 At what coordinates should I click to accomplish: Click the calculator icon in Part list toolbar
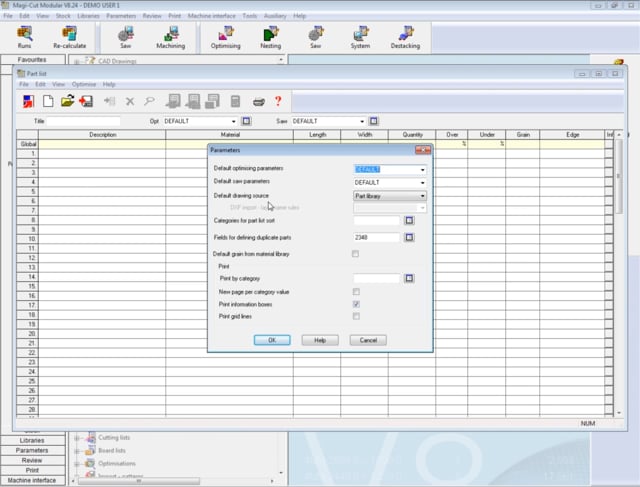235,101
